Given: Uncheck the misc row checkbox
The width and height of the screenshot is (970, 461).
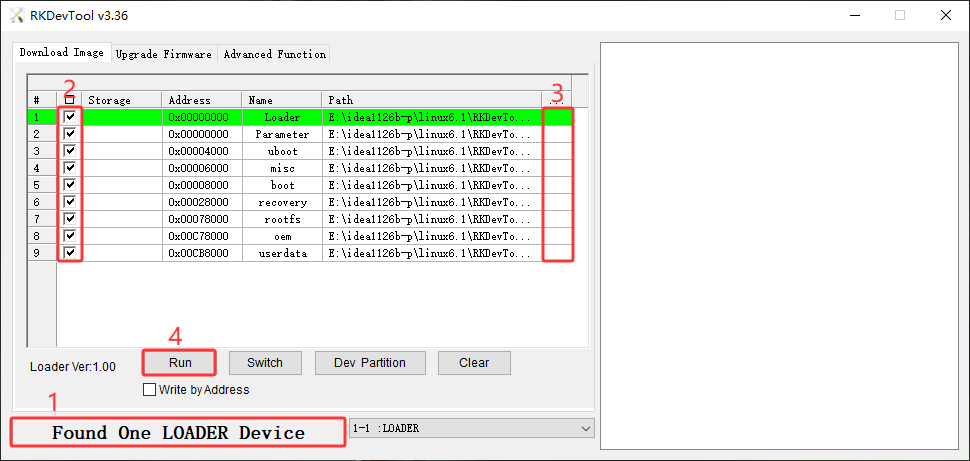Looking at the screenshot, I should click(70, 168).
